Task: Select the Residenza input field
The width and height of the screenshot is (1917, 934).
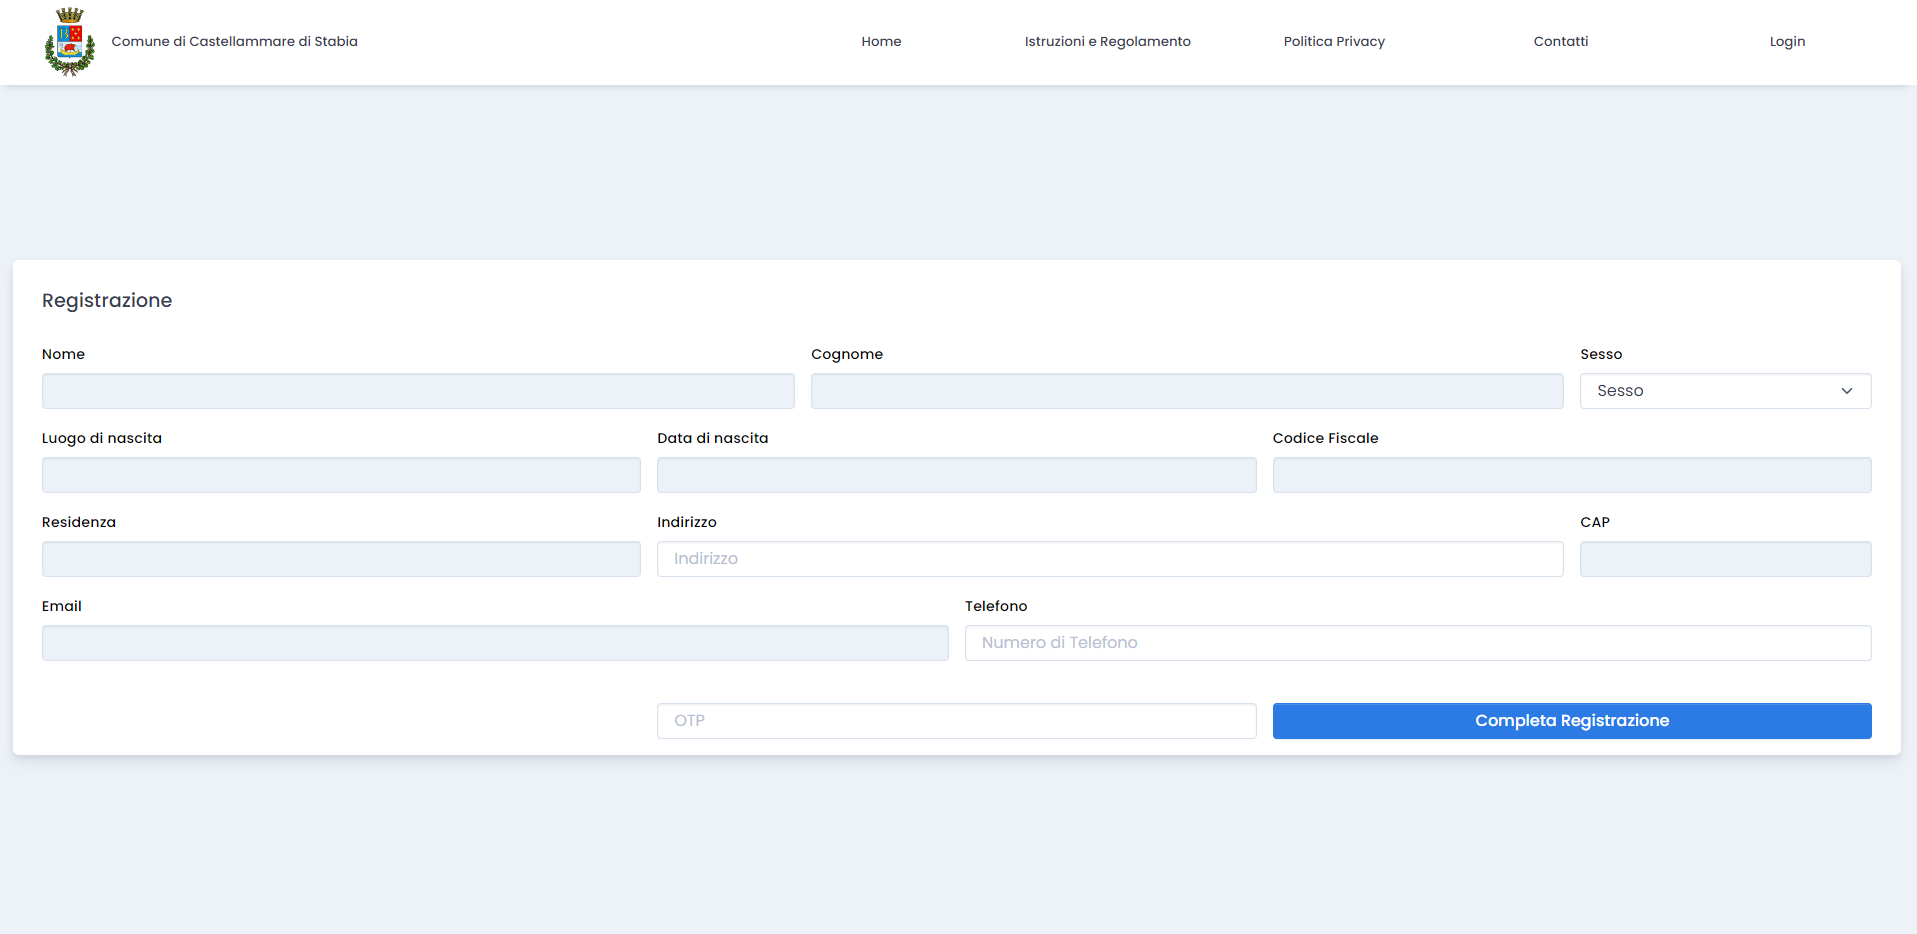Action: tap(341, 559)
